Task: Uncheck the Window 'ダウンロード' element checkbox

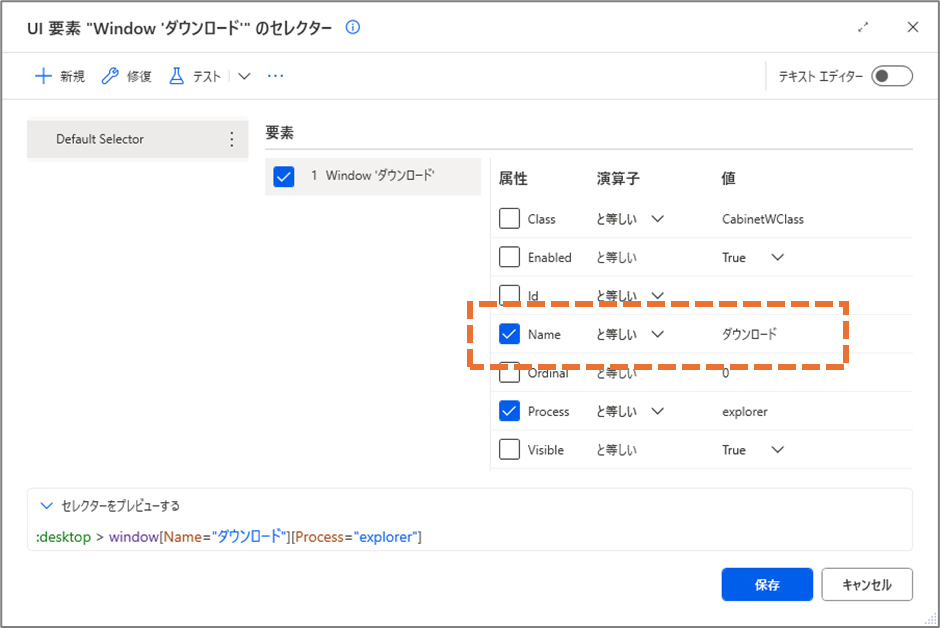Action: 284,176
